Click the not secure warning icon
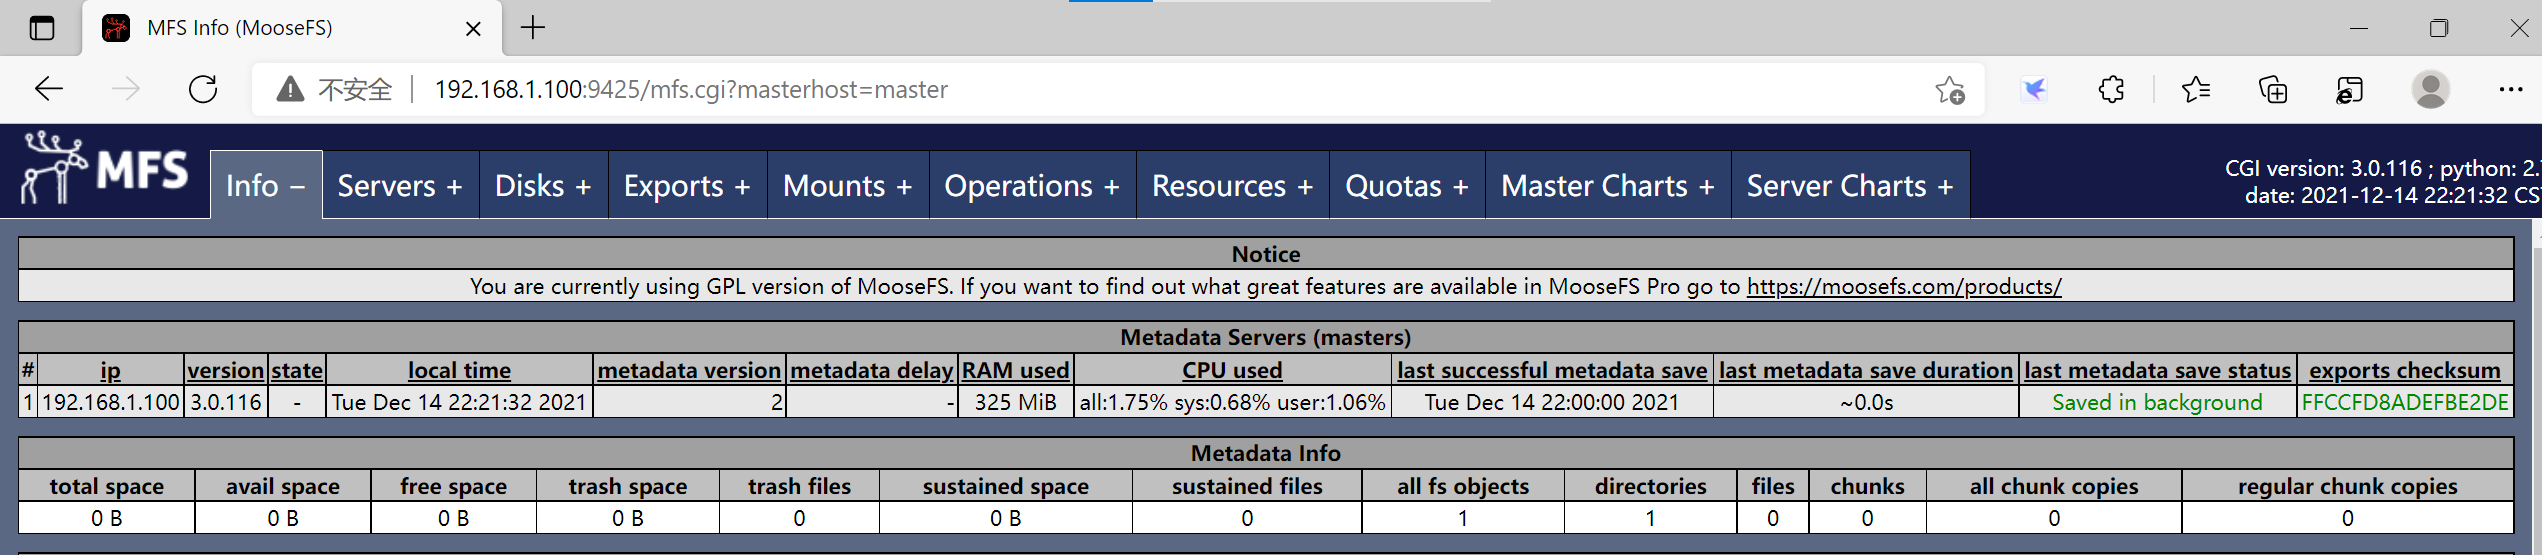This screenshot has height=555, width=2542. [x=290, y=89]
